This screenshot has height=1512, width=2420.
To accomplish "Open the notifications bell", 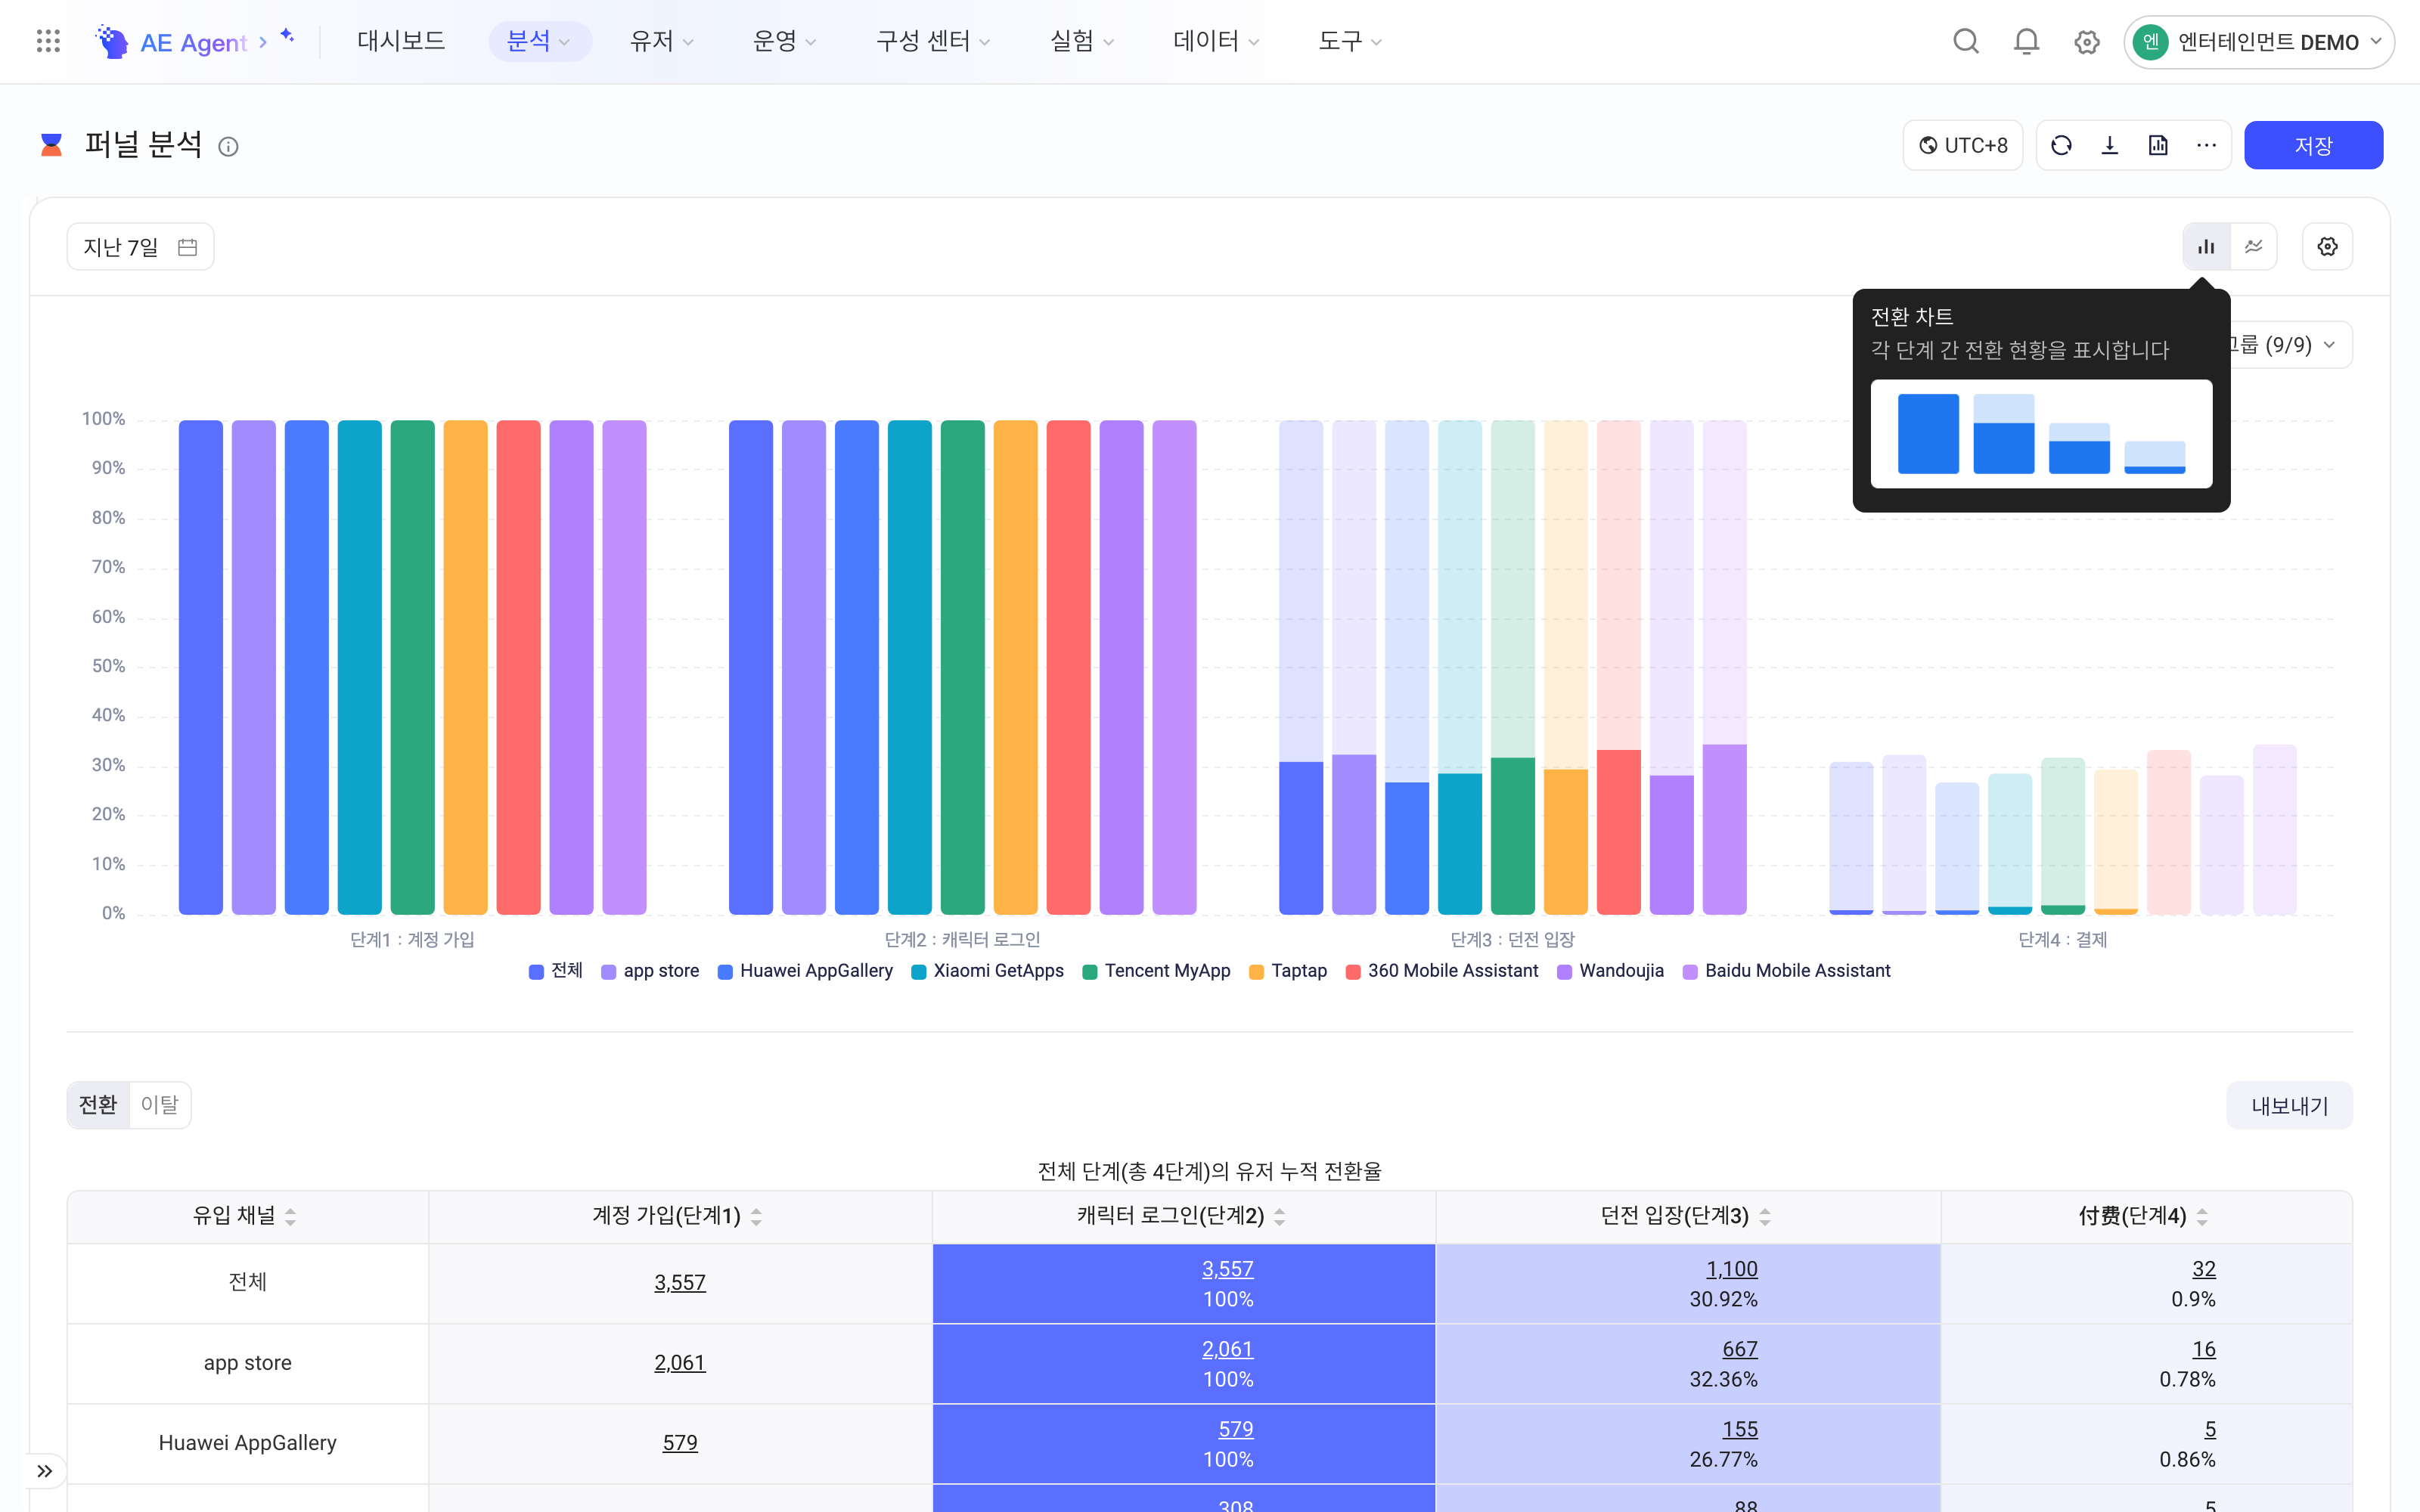I will pyautogui.click(x=2026, y=41).
